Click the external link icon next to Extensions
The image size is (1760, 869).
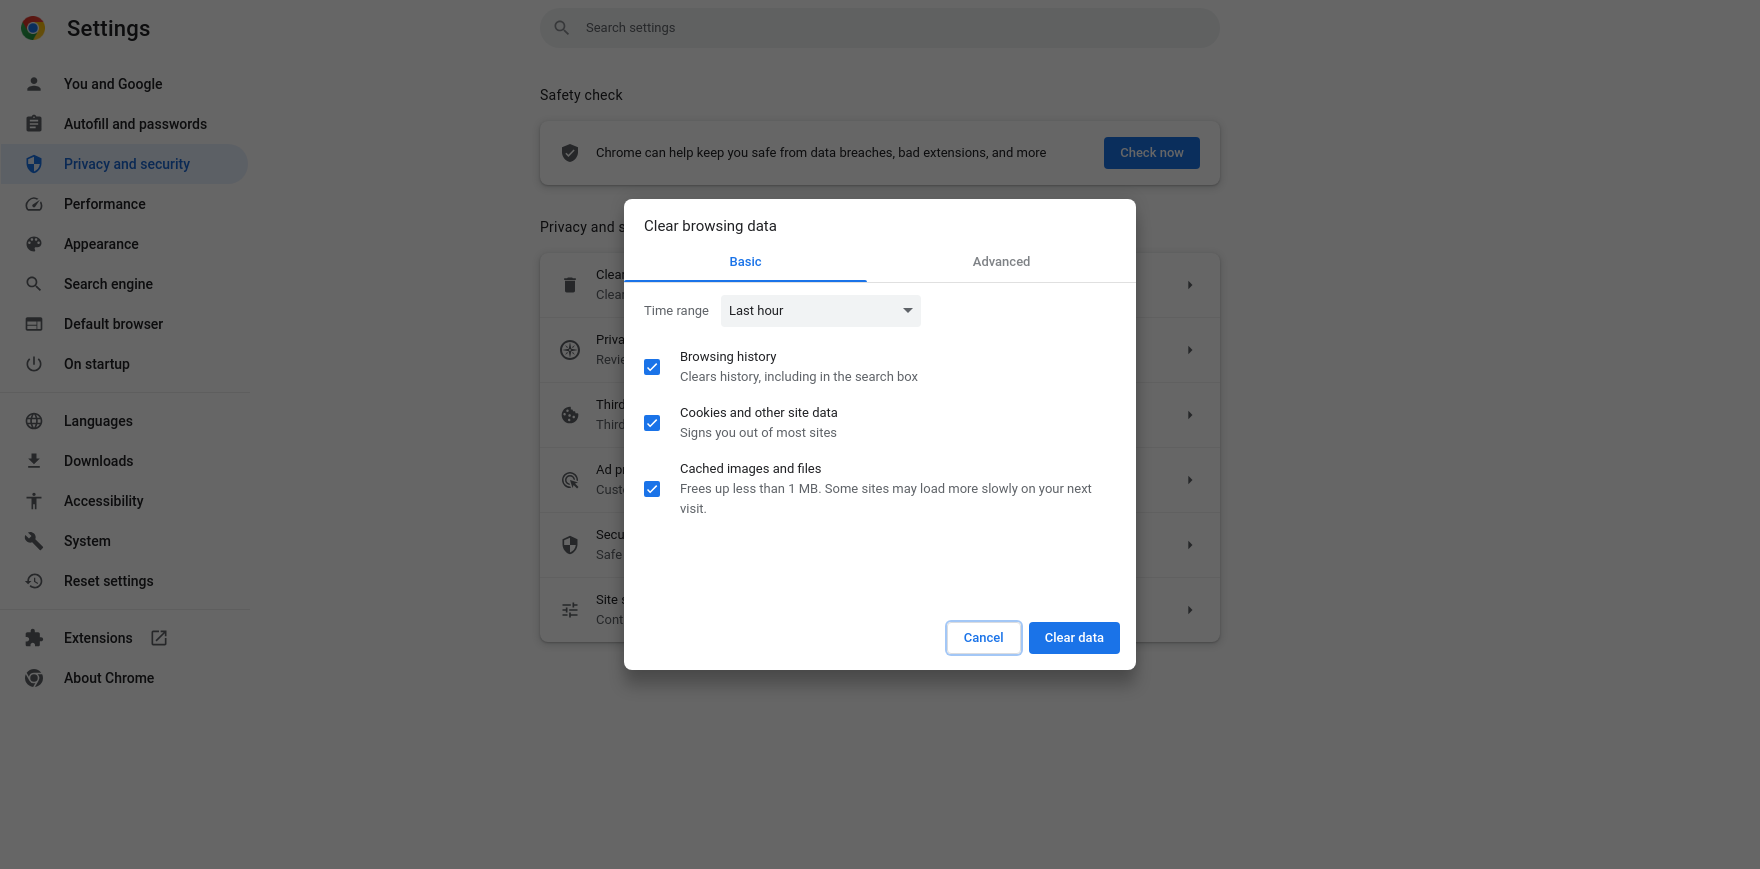[159, 638]
